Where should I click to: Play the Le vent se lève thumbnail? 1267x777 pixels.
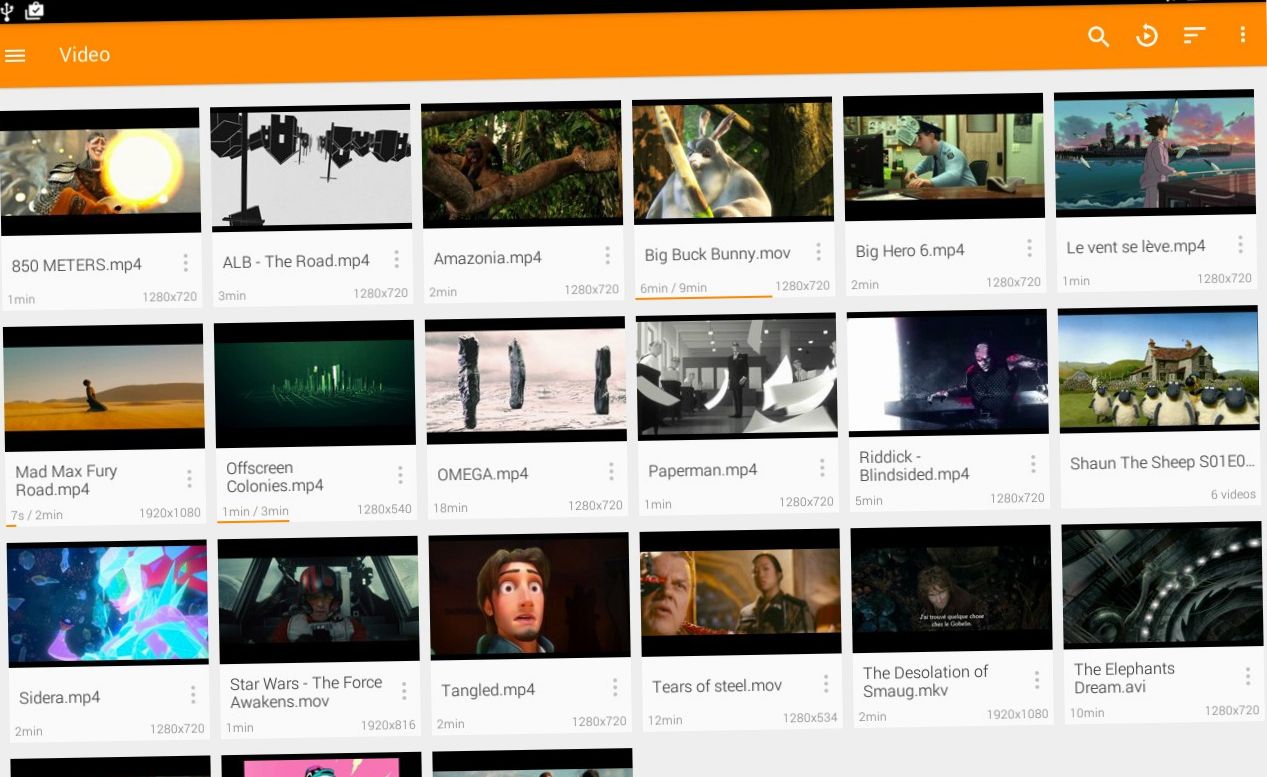click(1155, 153)
